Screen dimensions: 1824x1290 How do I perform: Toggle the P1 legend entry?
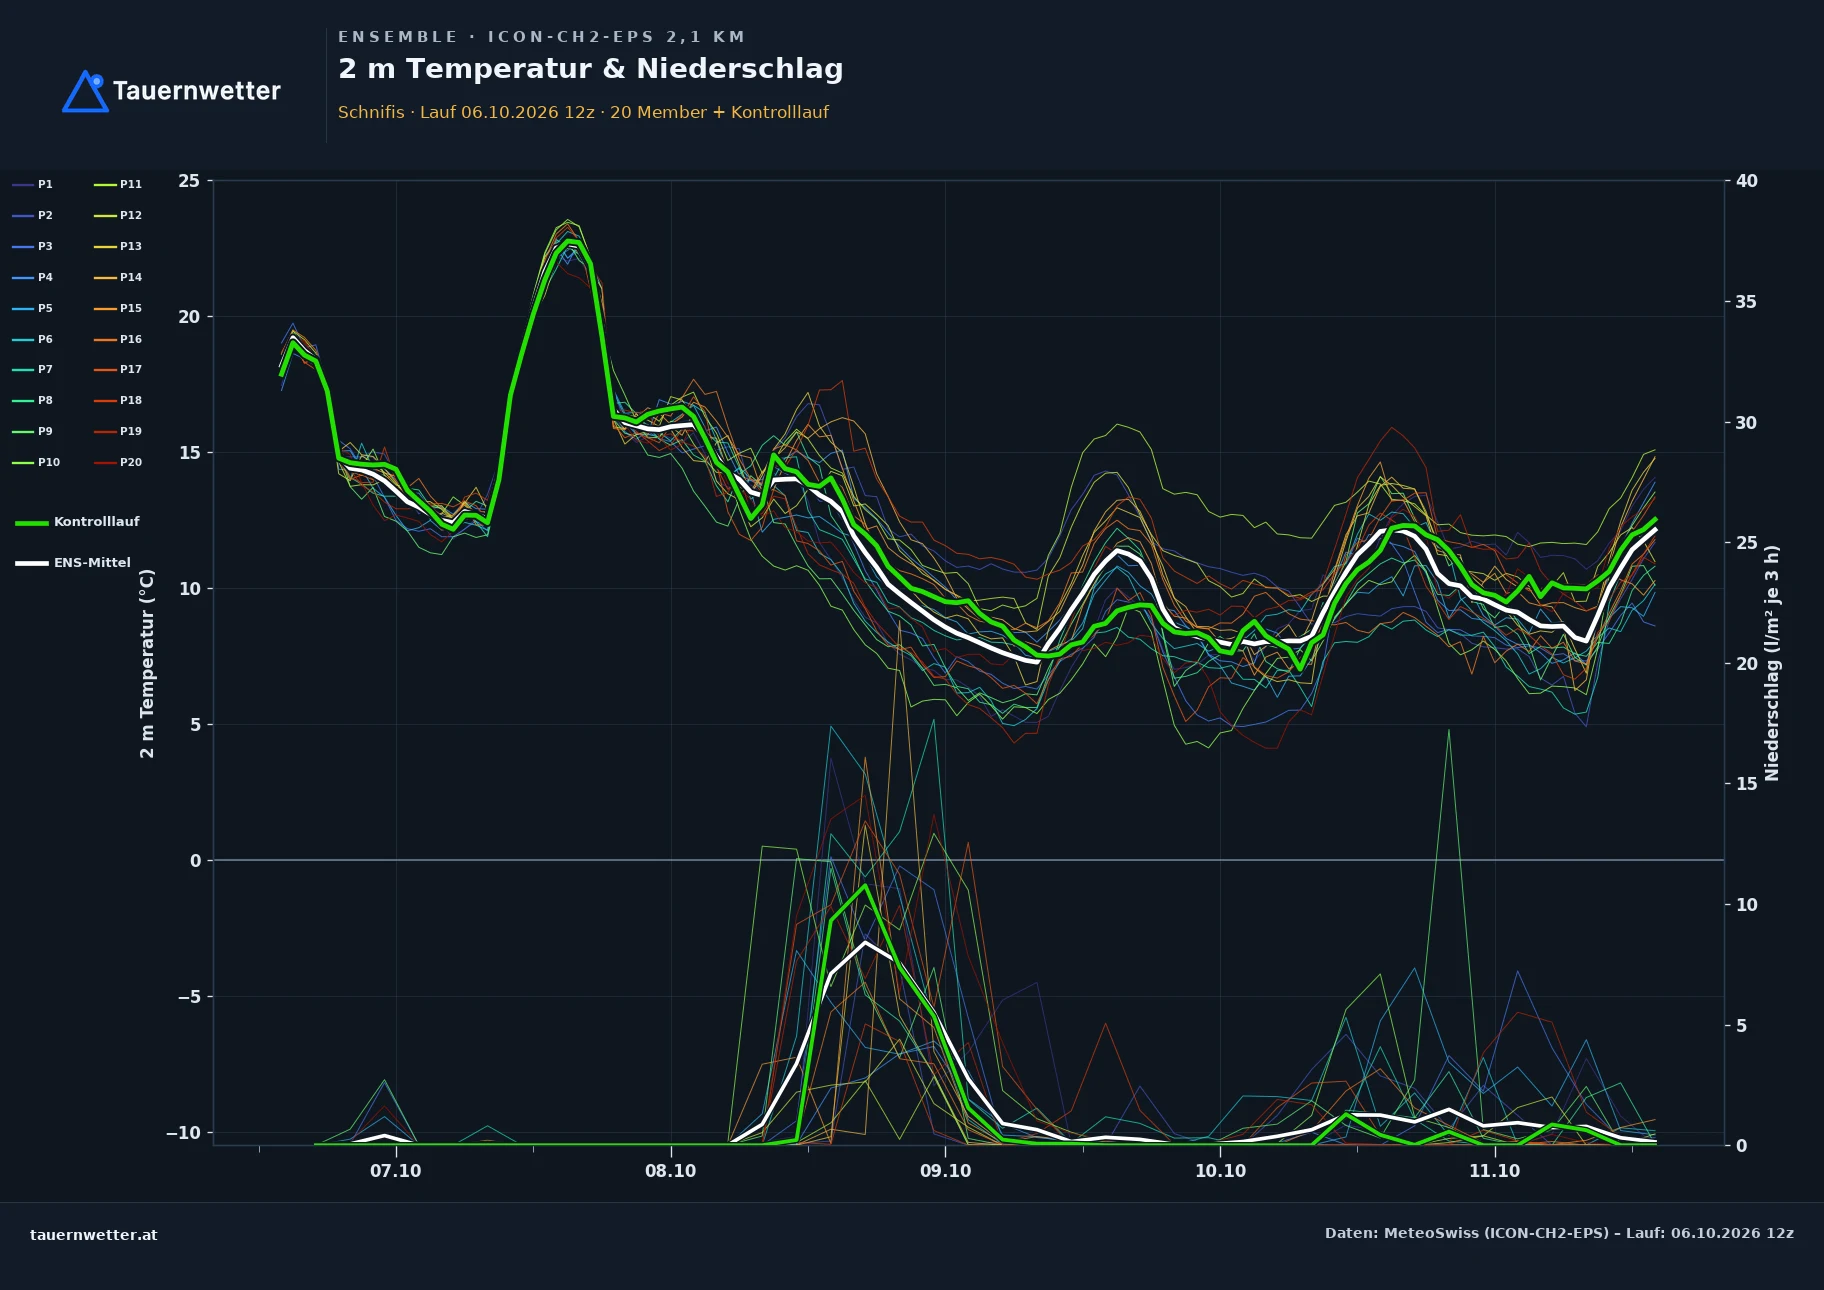[33, 184]
